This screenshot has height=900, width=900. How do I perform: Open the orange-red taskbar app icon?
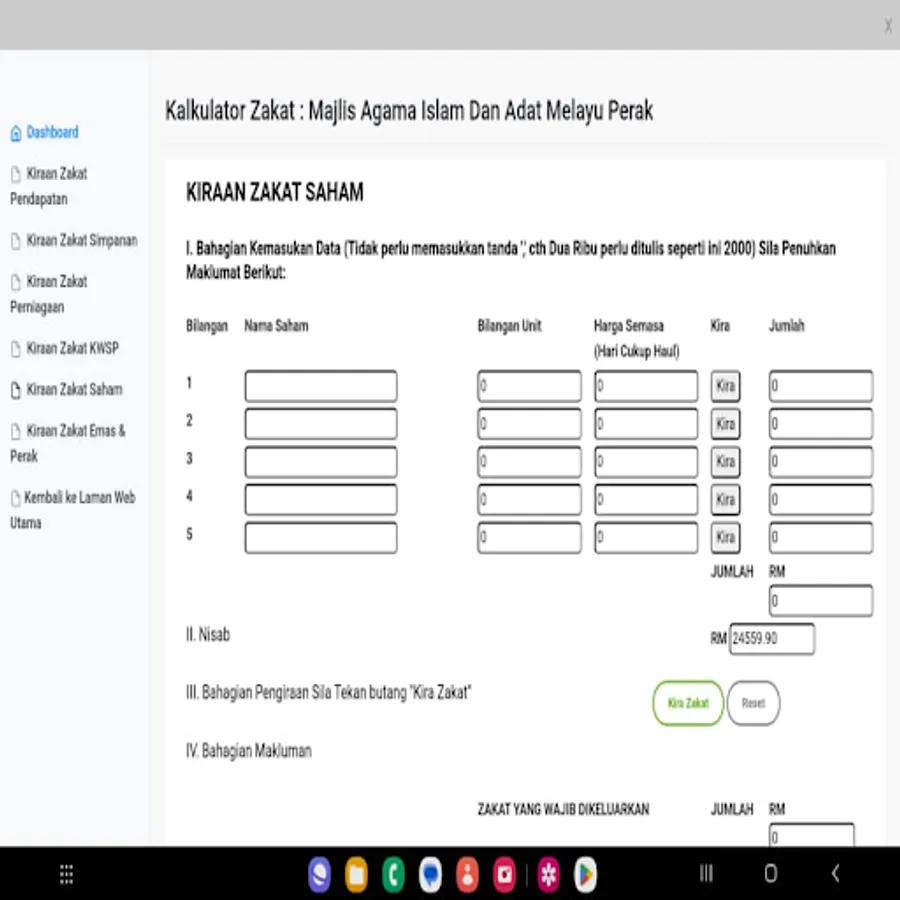(467, 874)
